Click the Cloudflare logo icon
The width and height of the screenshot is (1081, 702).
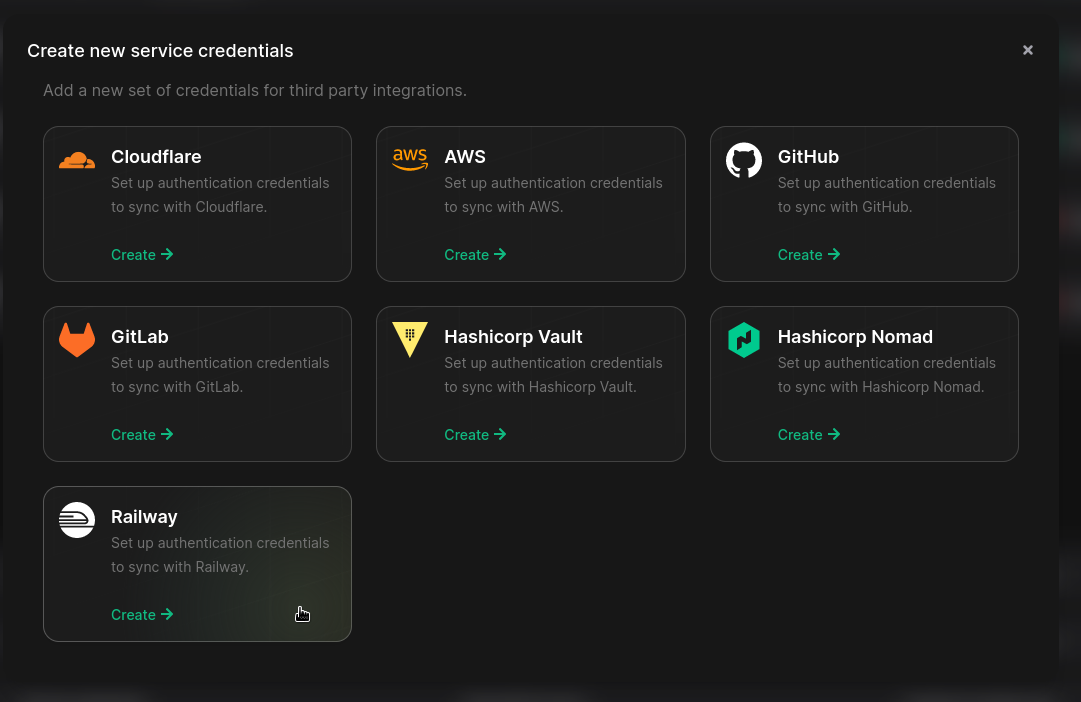77,158
